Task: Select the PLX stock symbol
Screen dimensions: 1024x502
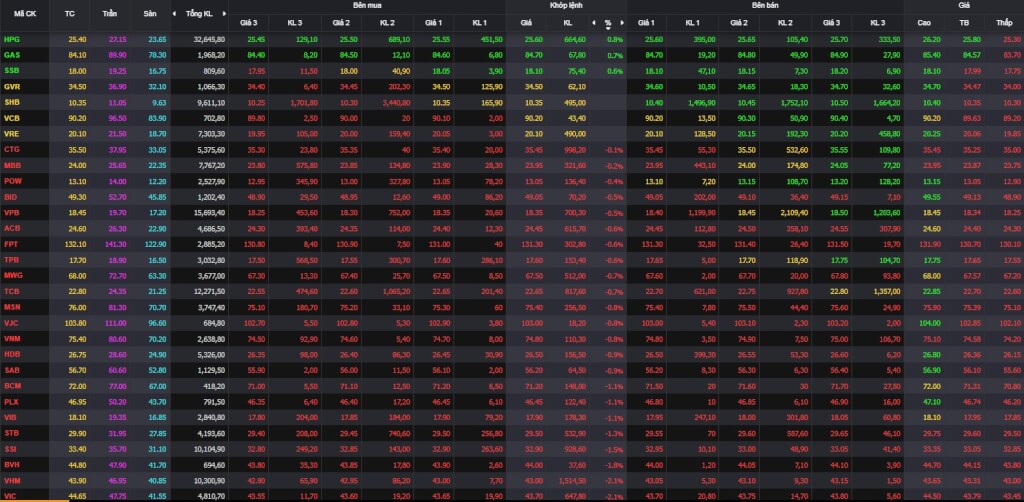Action: pos(12,401)
